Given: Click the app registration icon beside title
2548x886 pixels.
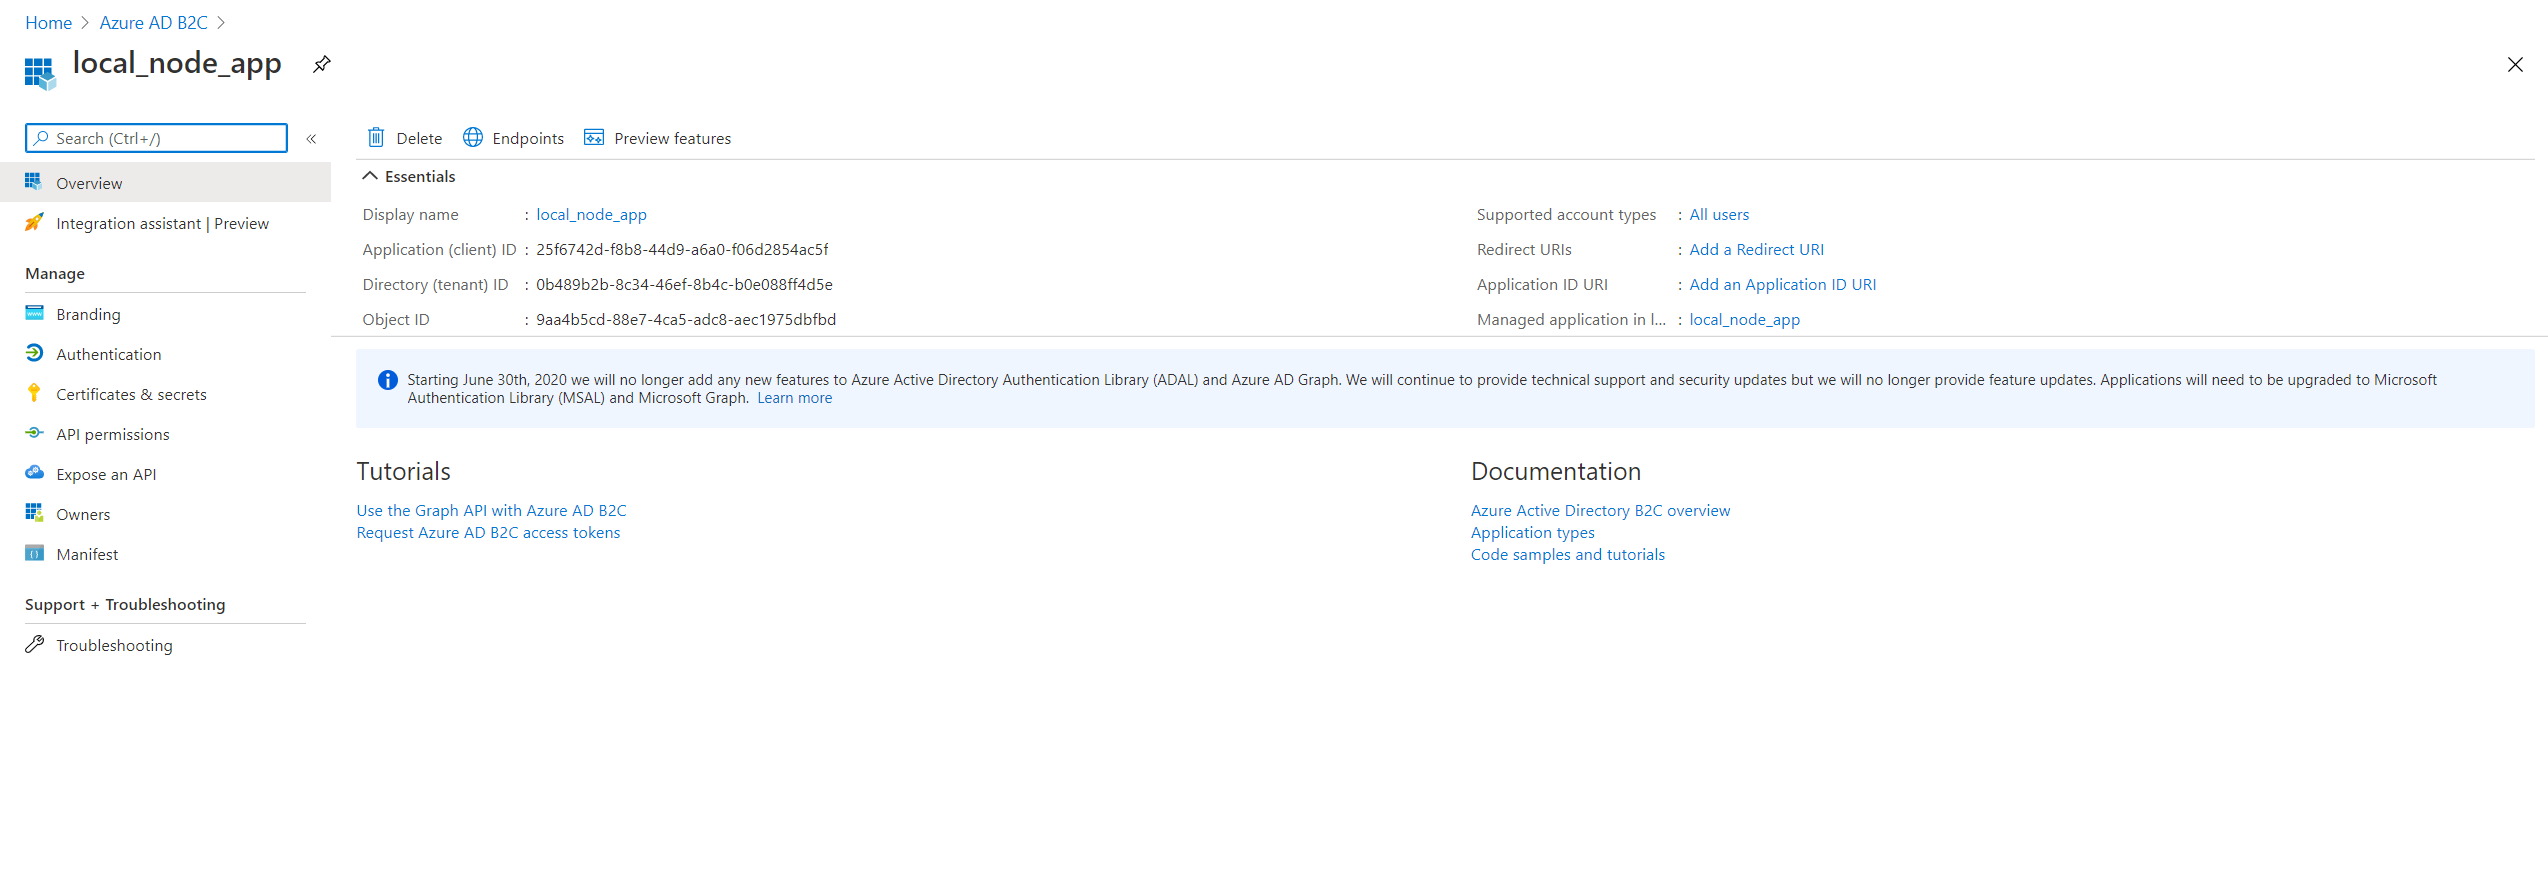Looking at the screenshot, I should [40, 73].
